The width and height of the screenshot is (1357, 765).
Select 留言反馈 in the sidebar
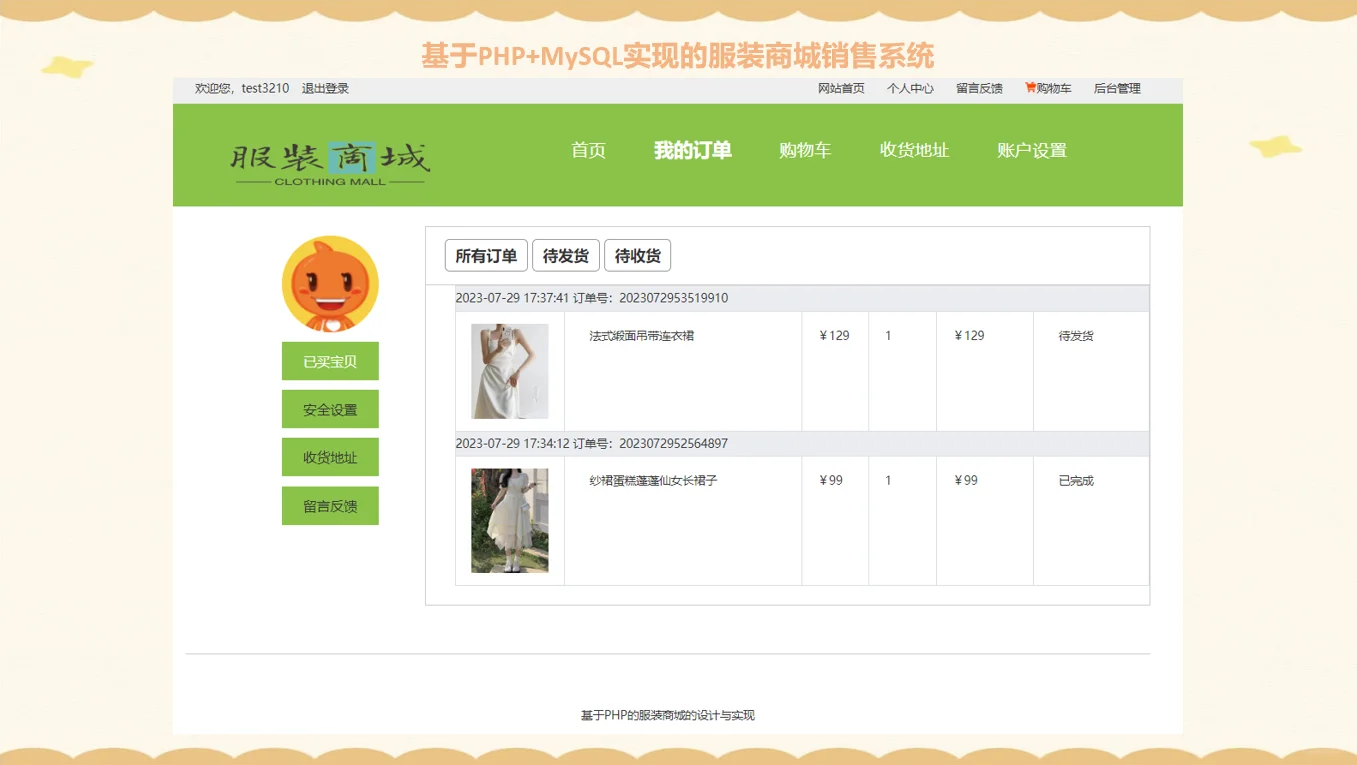[x=330, y=505]
